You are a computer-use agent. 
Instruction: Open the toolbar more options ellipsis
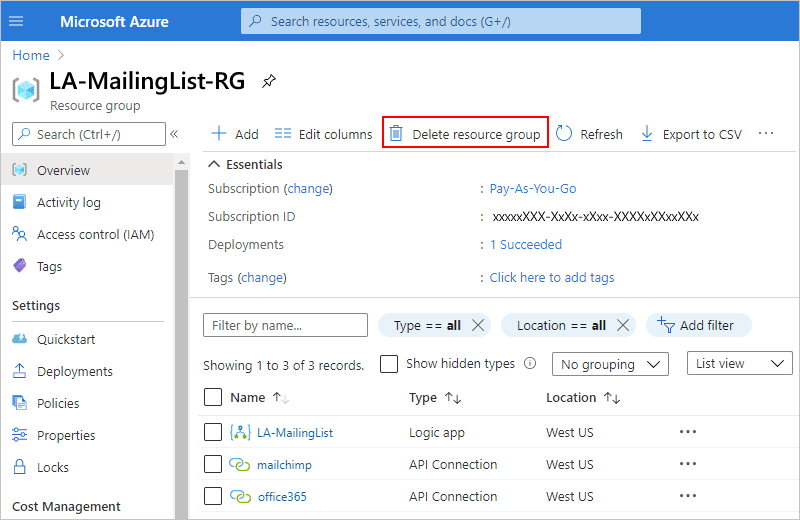point(766,134)
